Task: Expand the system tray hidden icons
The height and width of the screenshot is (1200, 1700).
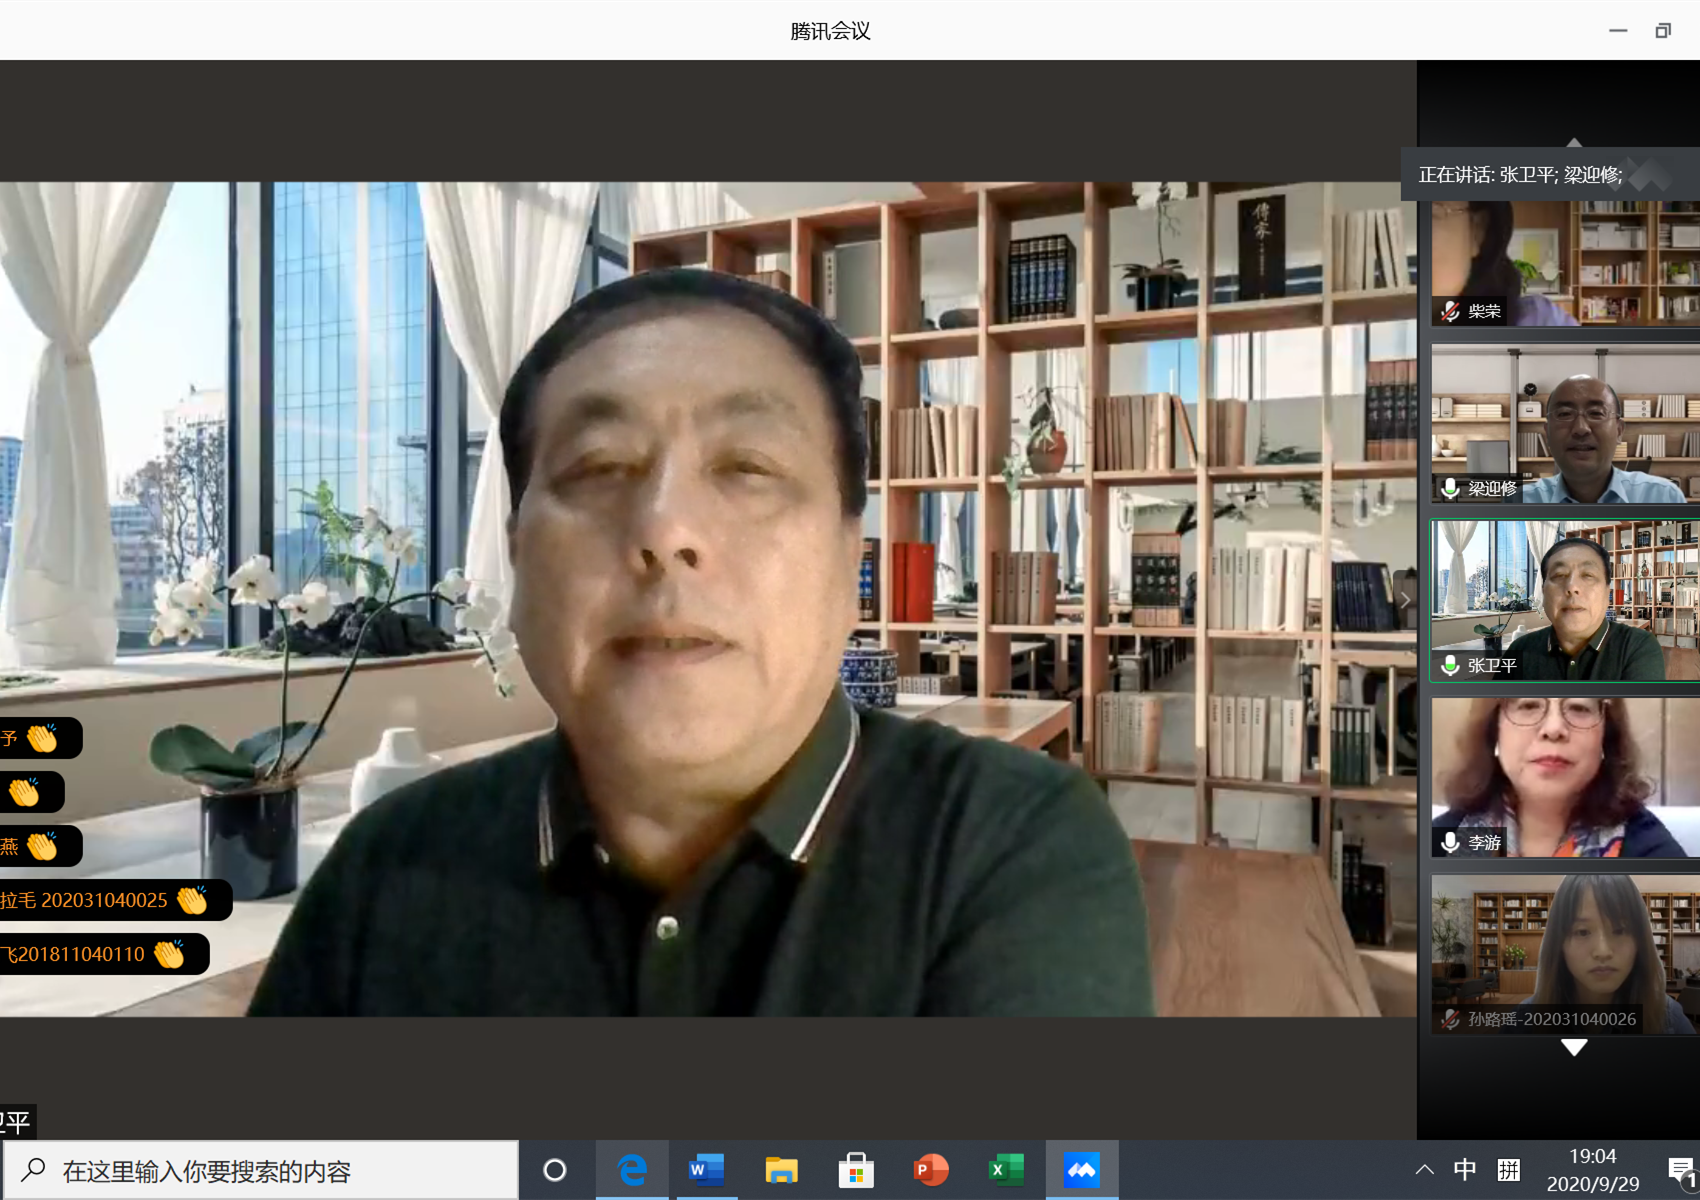Action: click(x=1425, y=1170)
